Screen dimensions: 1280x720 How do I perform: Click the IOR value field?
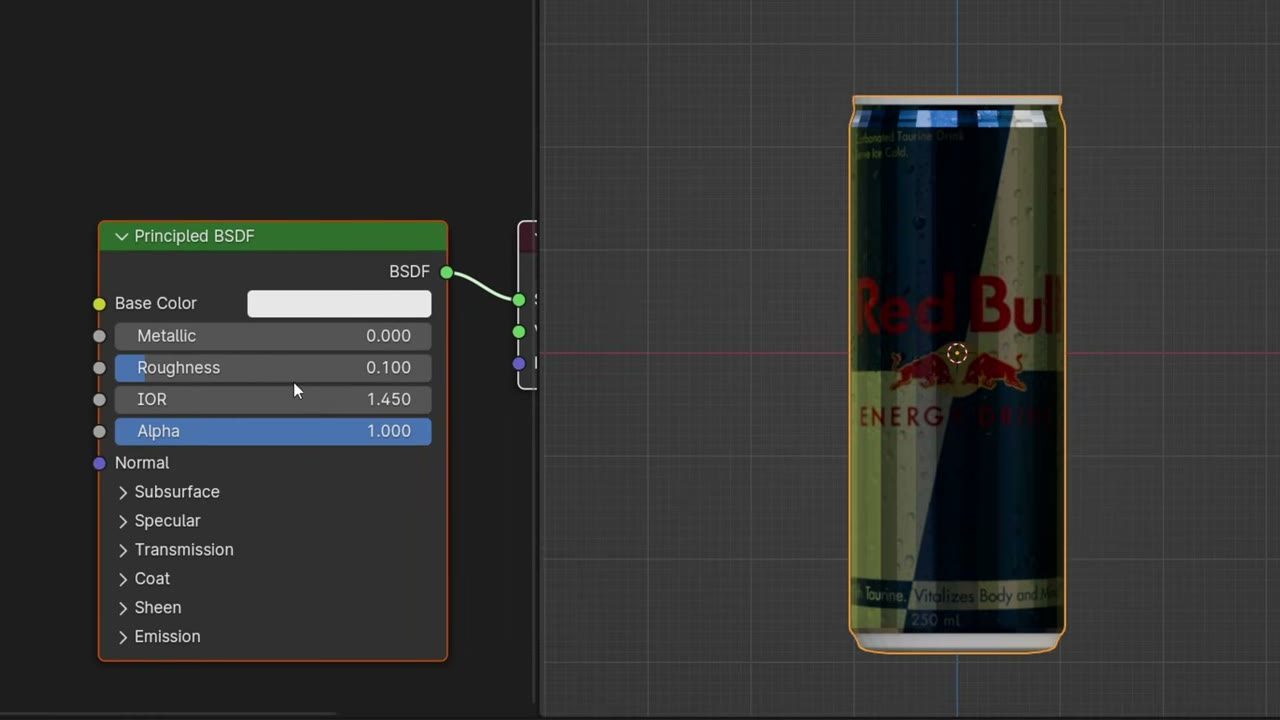click(273, 399)
